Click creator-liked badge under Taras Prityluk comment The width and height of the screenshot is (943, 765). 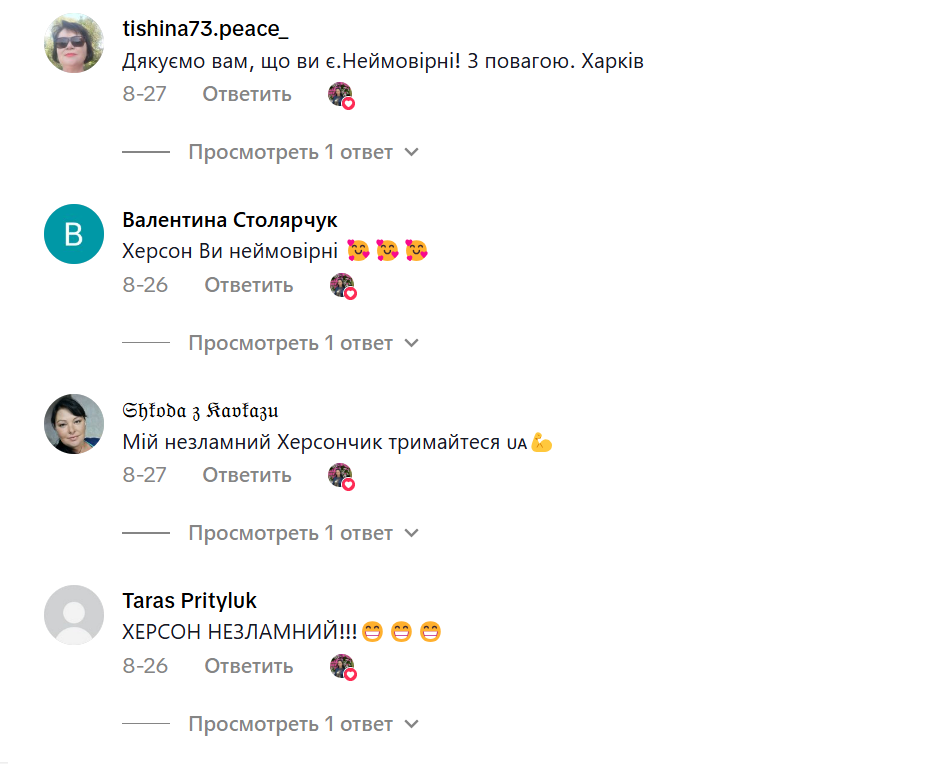(x=343, y=667)
